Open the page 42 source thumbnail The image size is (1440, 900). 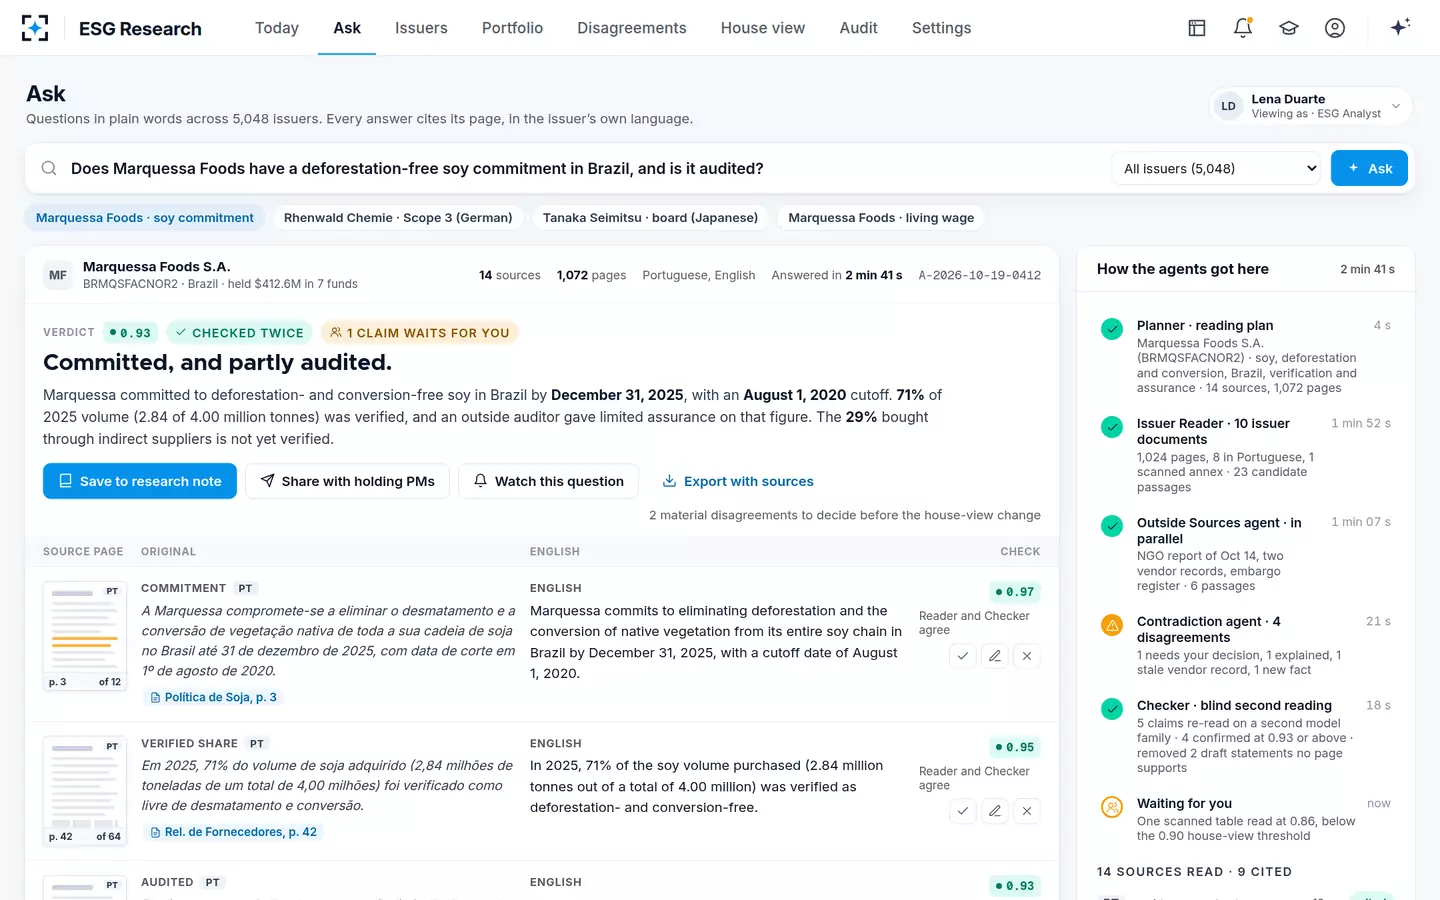85,791
